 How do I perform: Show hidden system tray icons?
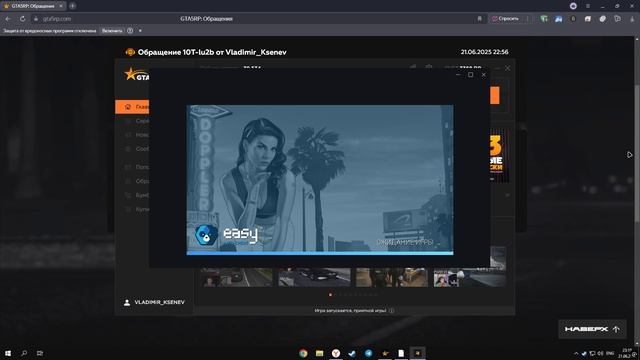tap(576, 353)
